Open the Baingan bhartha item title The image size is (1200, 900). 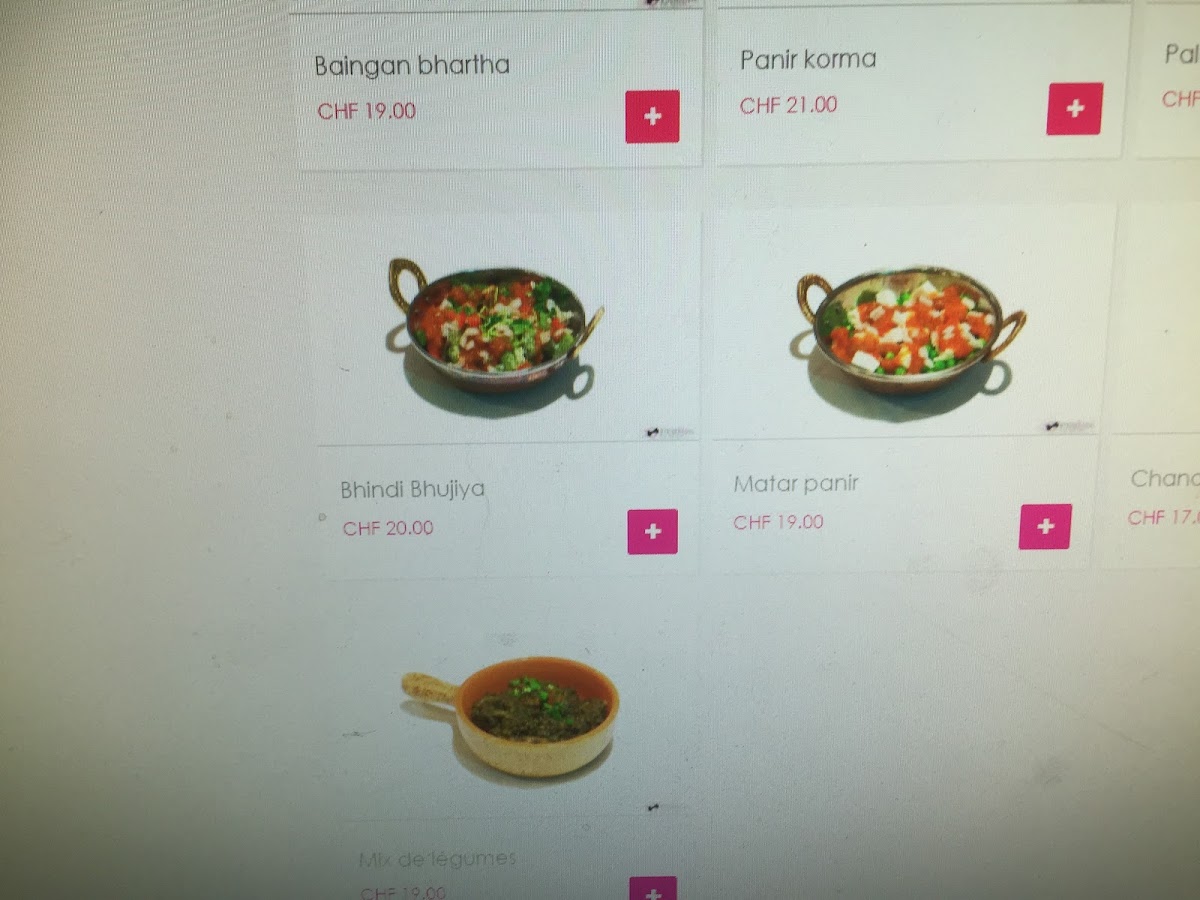[412, 66]
